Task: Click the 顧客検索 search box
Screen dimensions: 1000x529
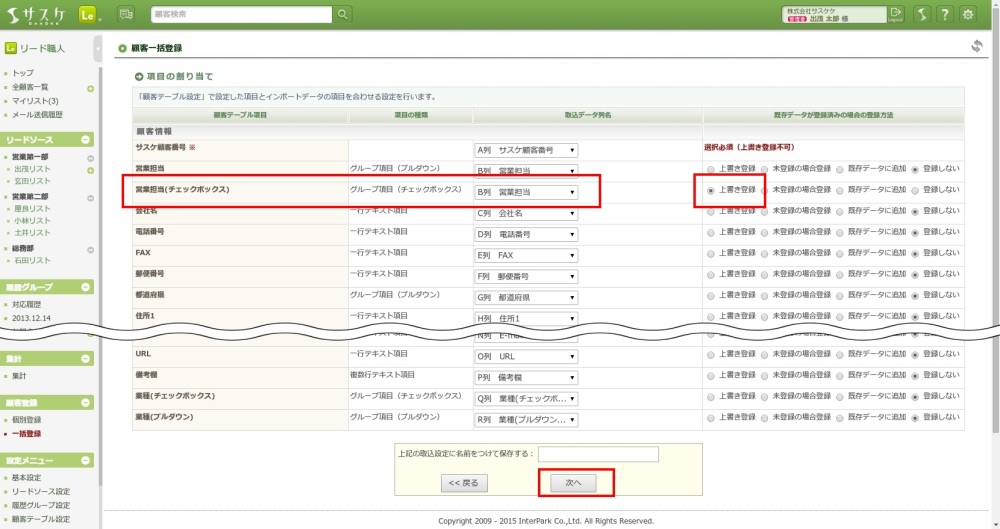Action: coord(241,14)
